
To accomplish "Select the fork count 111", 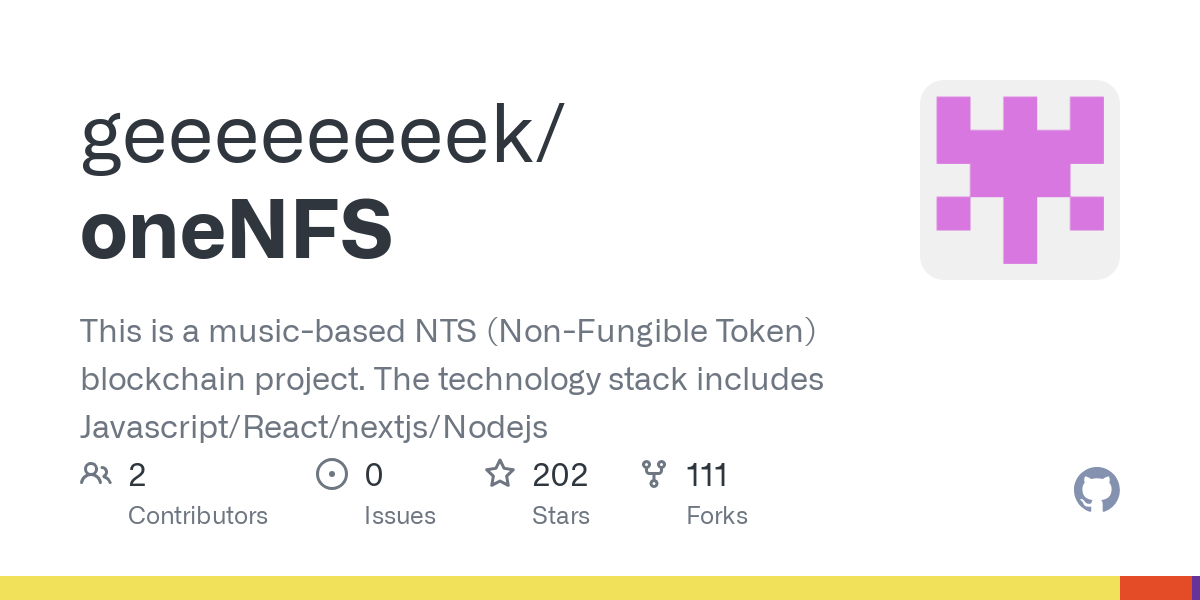I will [x=707, y=474].
